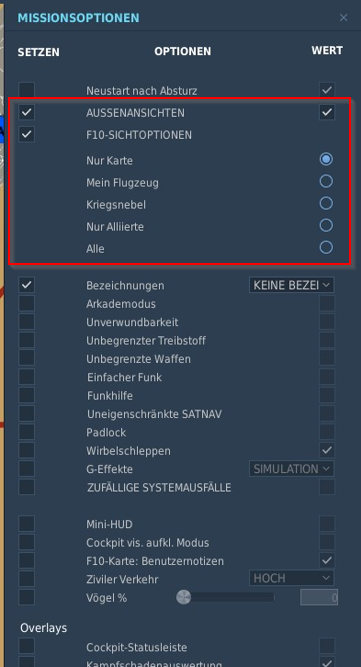Adjust the Vögel % slider handle
Viewport: 361px width, 667px height.
[x=183, y=597]
